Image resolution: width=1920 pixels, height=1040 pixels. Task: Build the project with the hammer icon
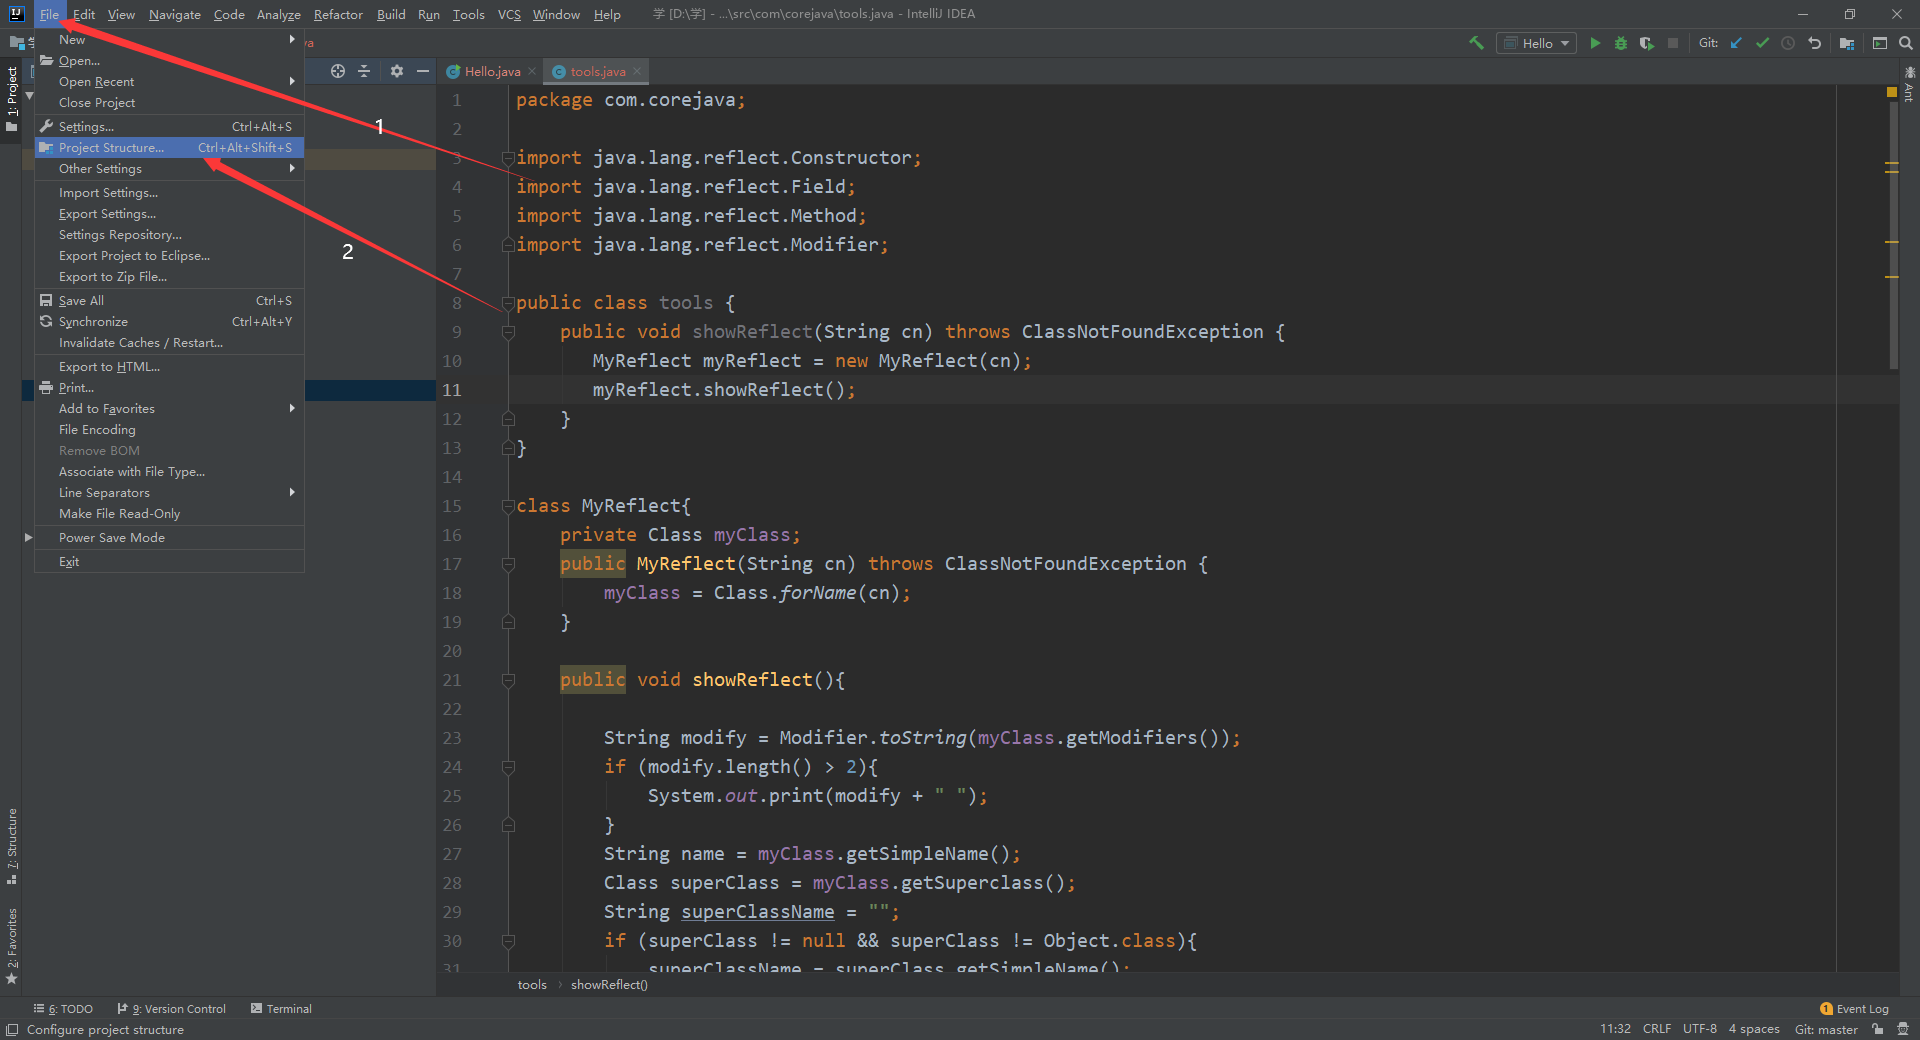[1476, 43]
